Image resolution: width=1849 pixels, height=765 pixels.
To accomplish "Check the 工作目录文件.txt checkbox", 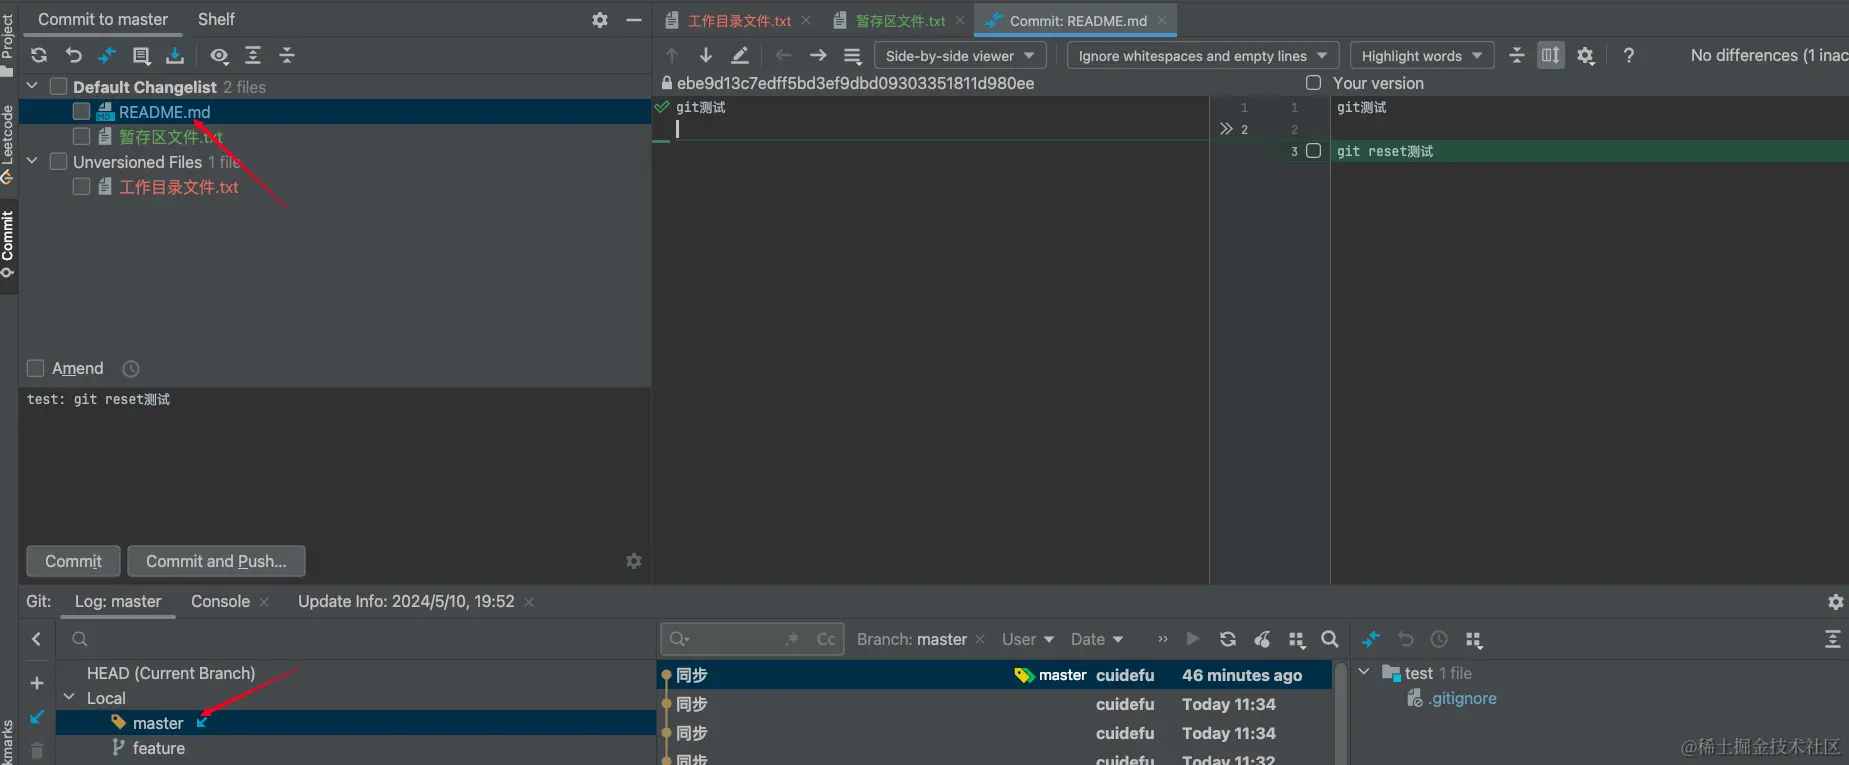I will pyautogui.click(x=82, y=187).
